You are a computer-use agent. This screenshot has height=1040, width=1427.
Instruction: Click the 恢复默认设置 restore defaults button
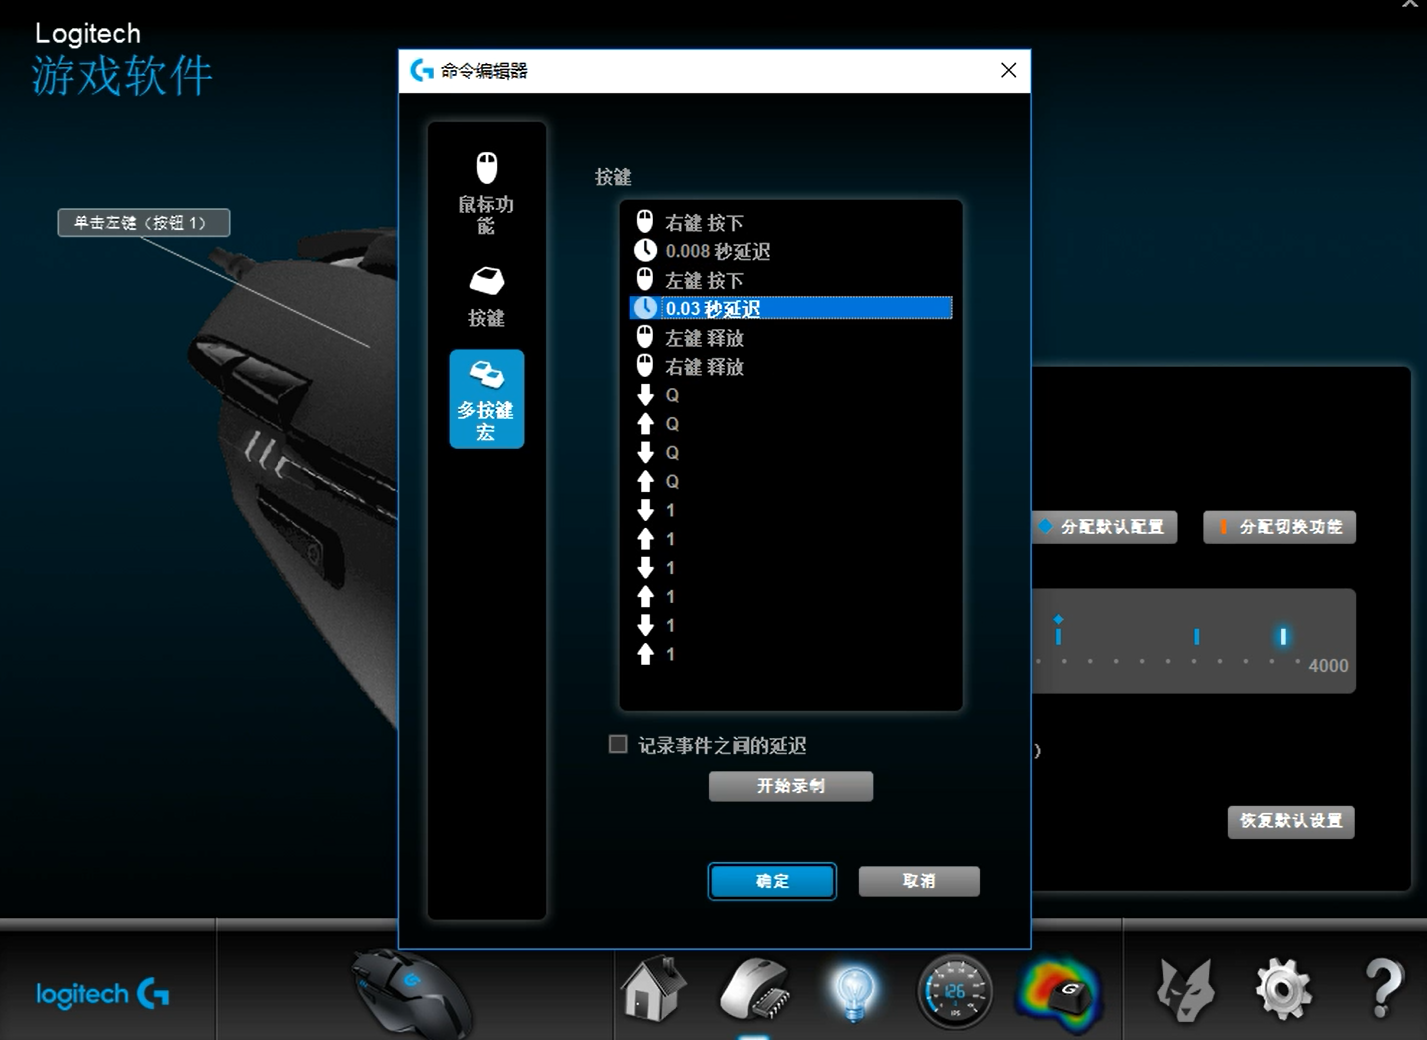click(x=1291, y=821)
